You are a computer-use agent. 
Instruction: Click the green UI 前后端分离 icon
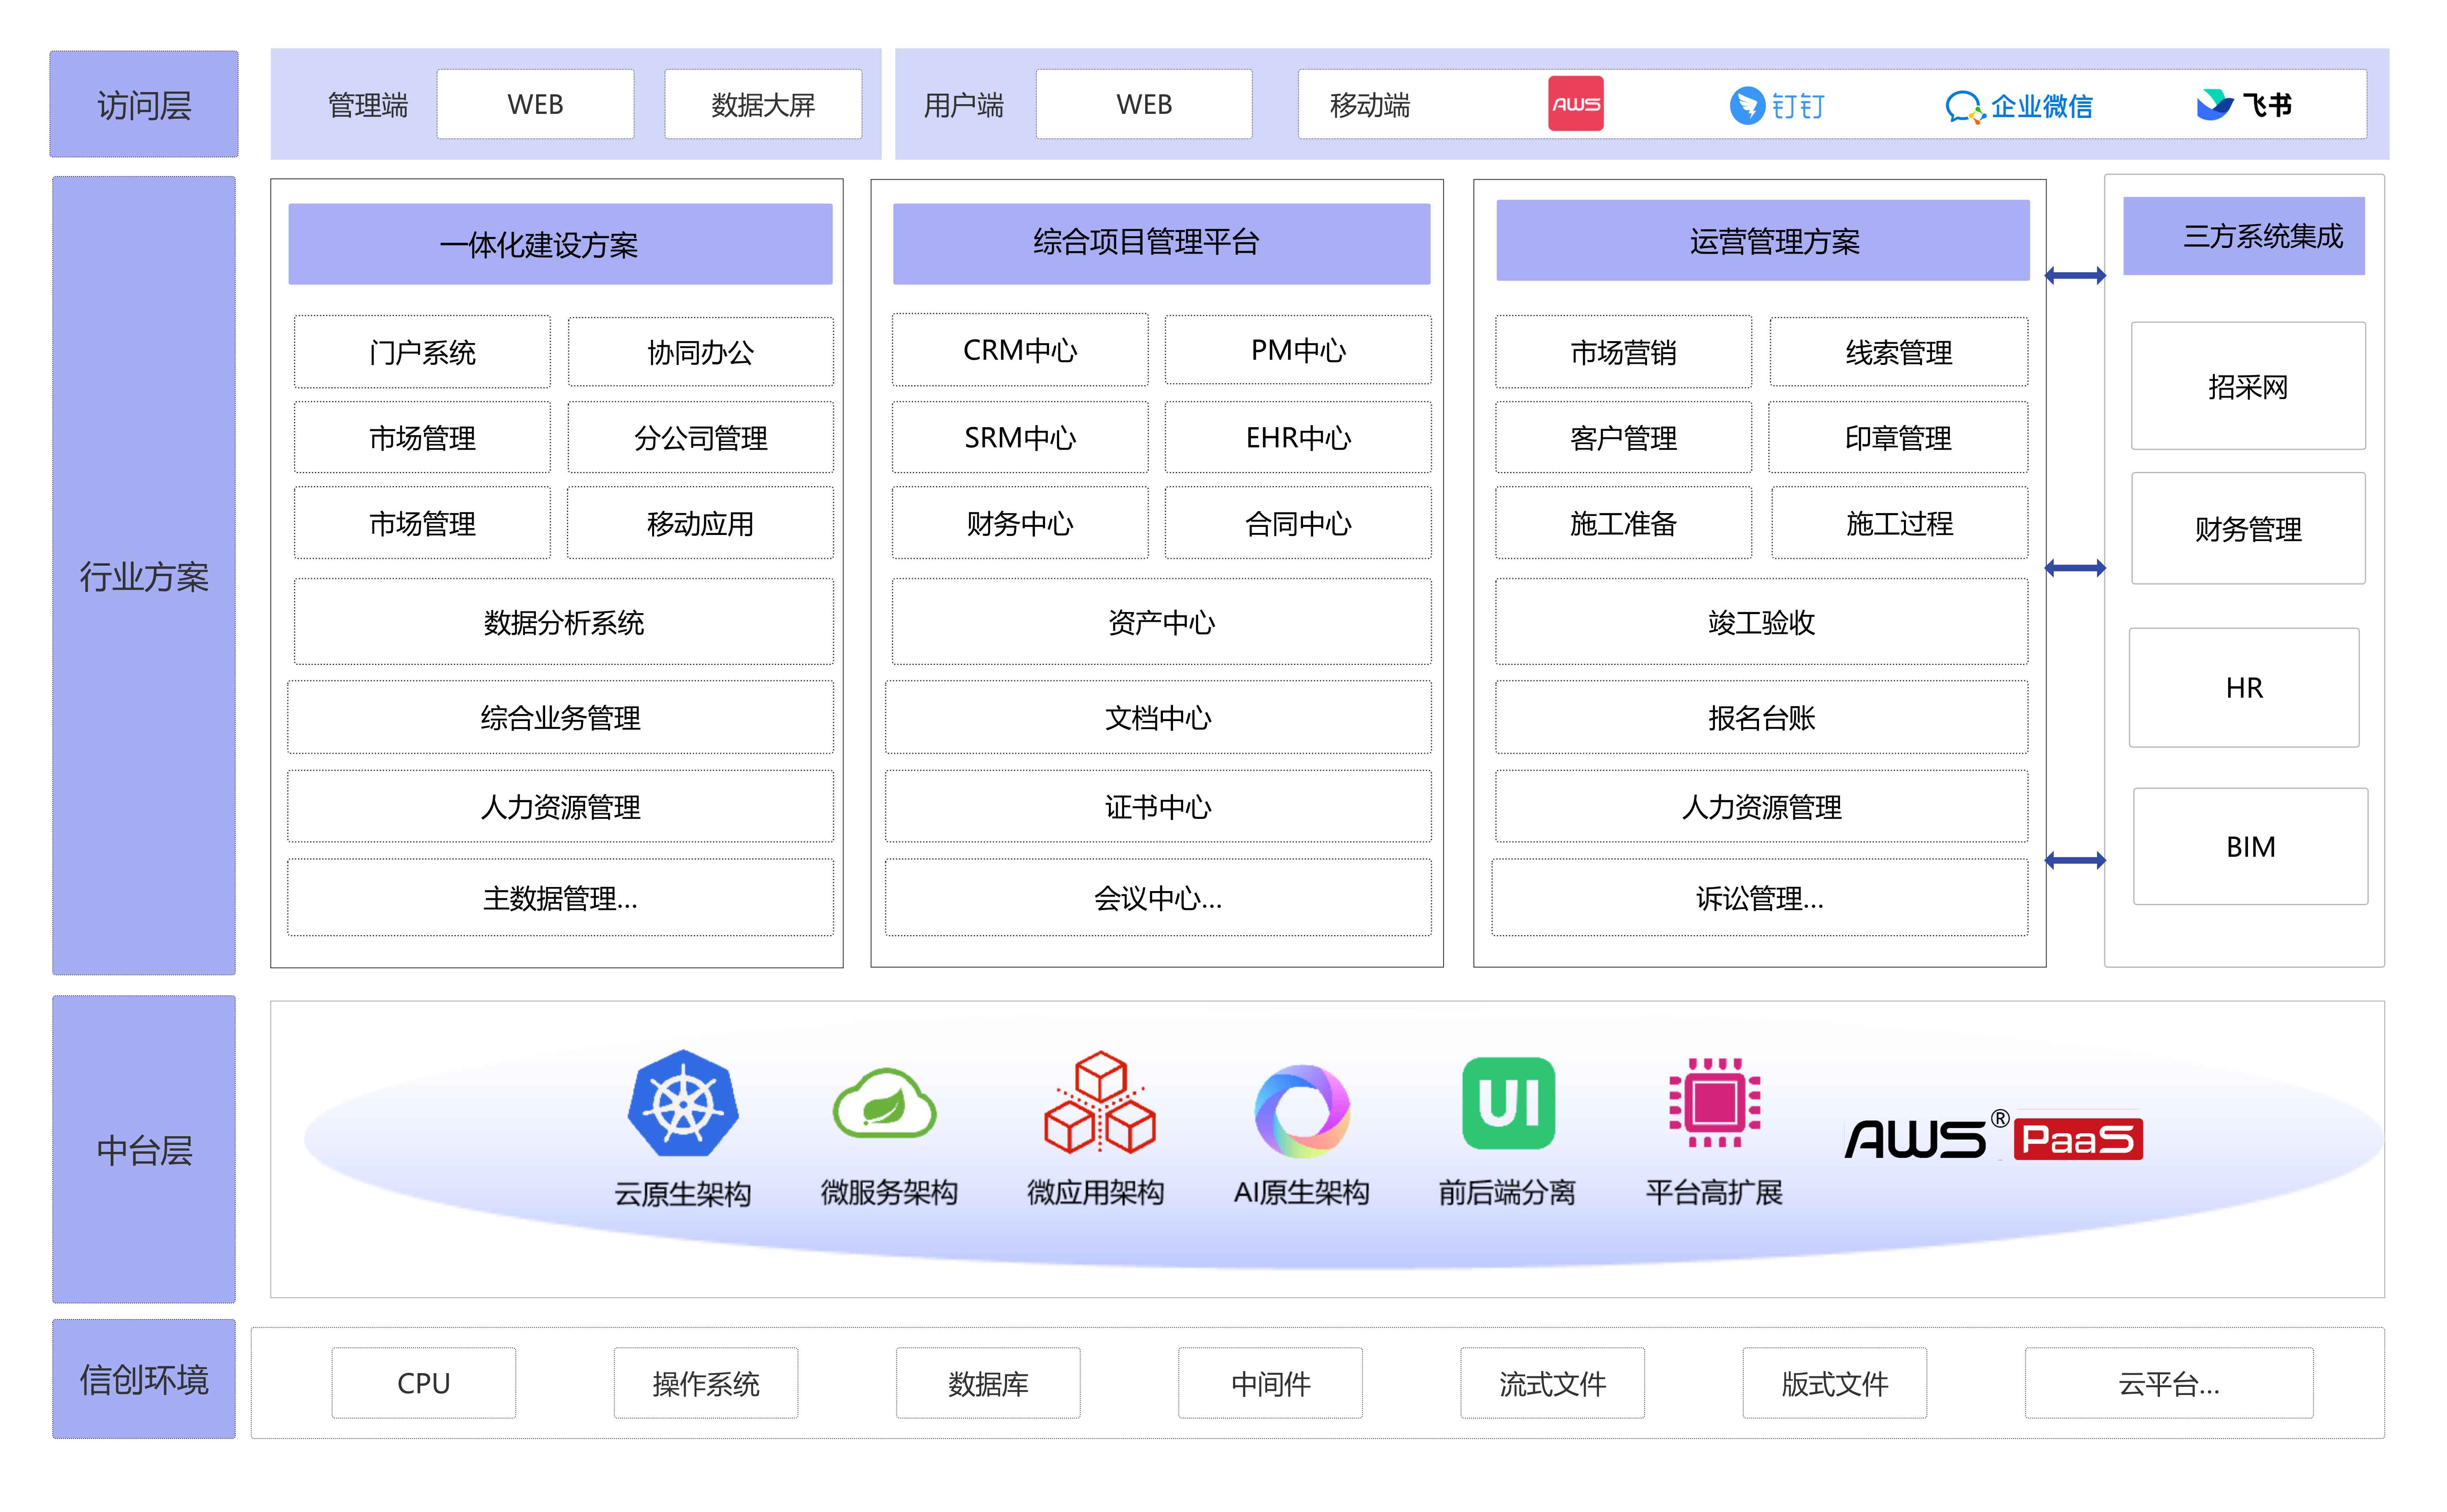tap(1508, 1103)
